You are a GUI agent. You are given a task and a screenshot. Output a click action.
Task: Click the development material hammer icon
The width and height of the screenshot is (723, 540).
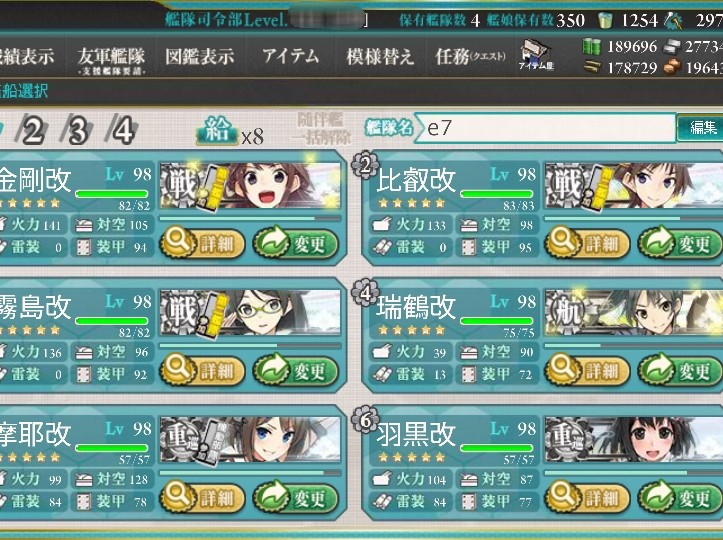[x=673, y=21]
